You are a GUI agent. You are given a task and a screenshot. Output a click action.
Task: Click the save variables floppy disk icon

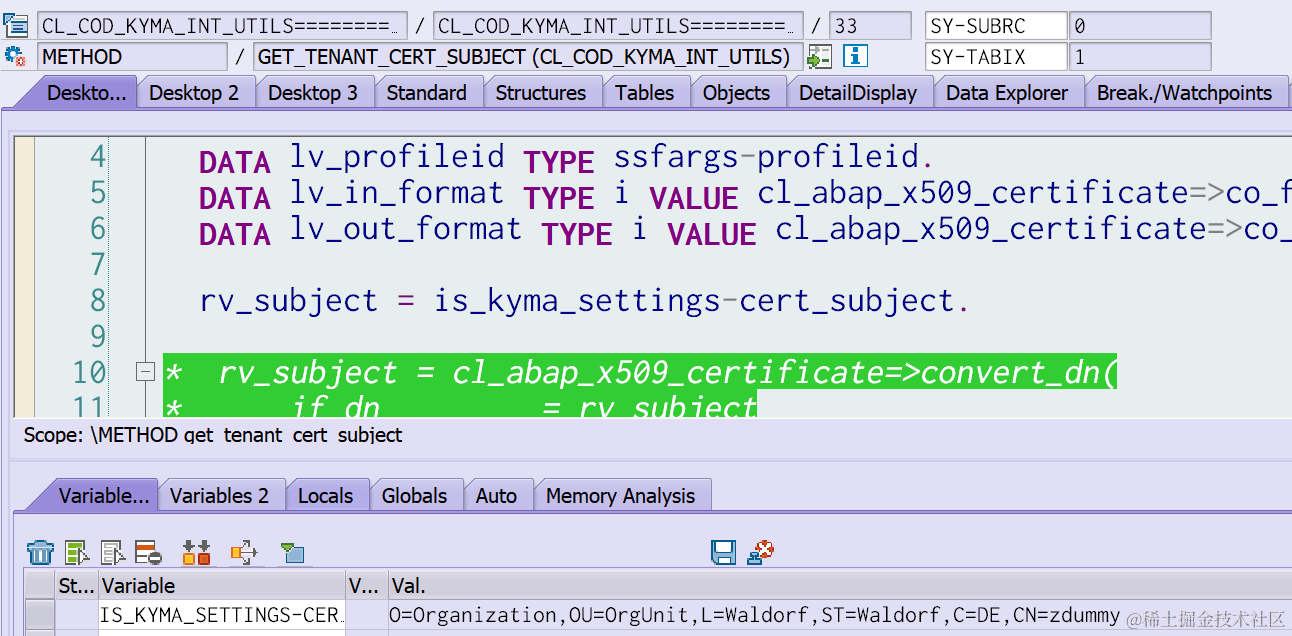coord(724,551)
